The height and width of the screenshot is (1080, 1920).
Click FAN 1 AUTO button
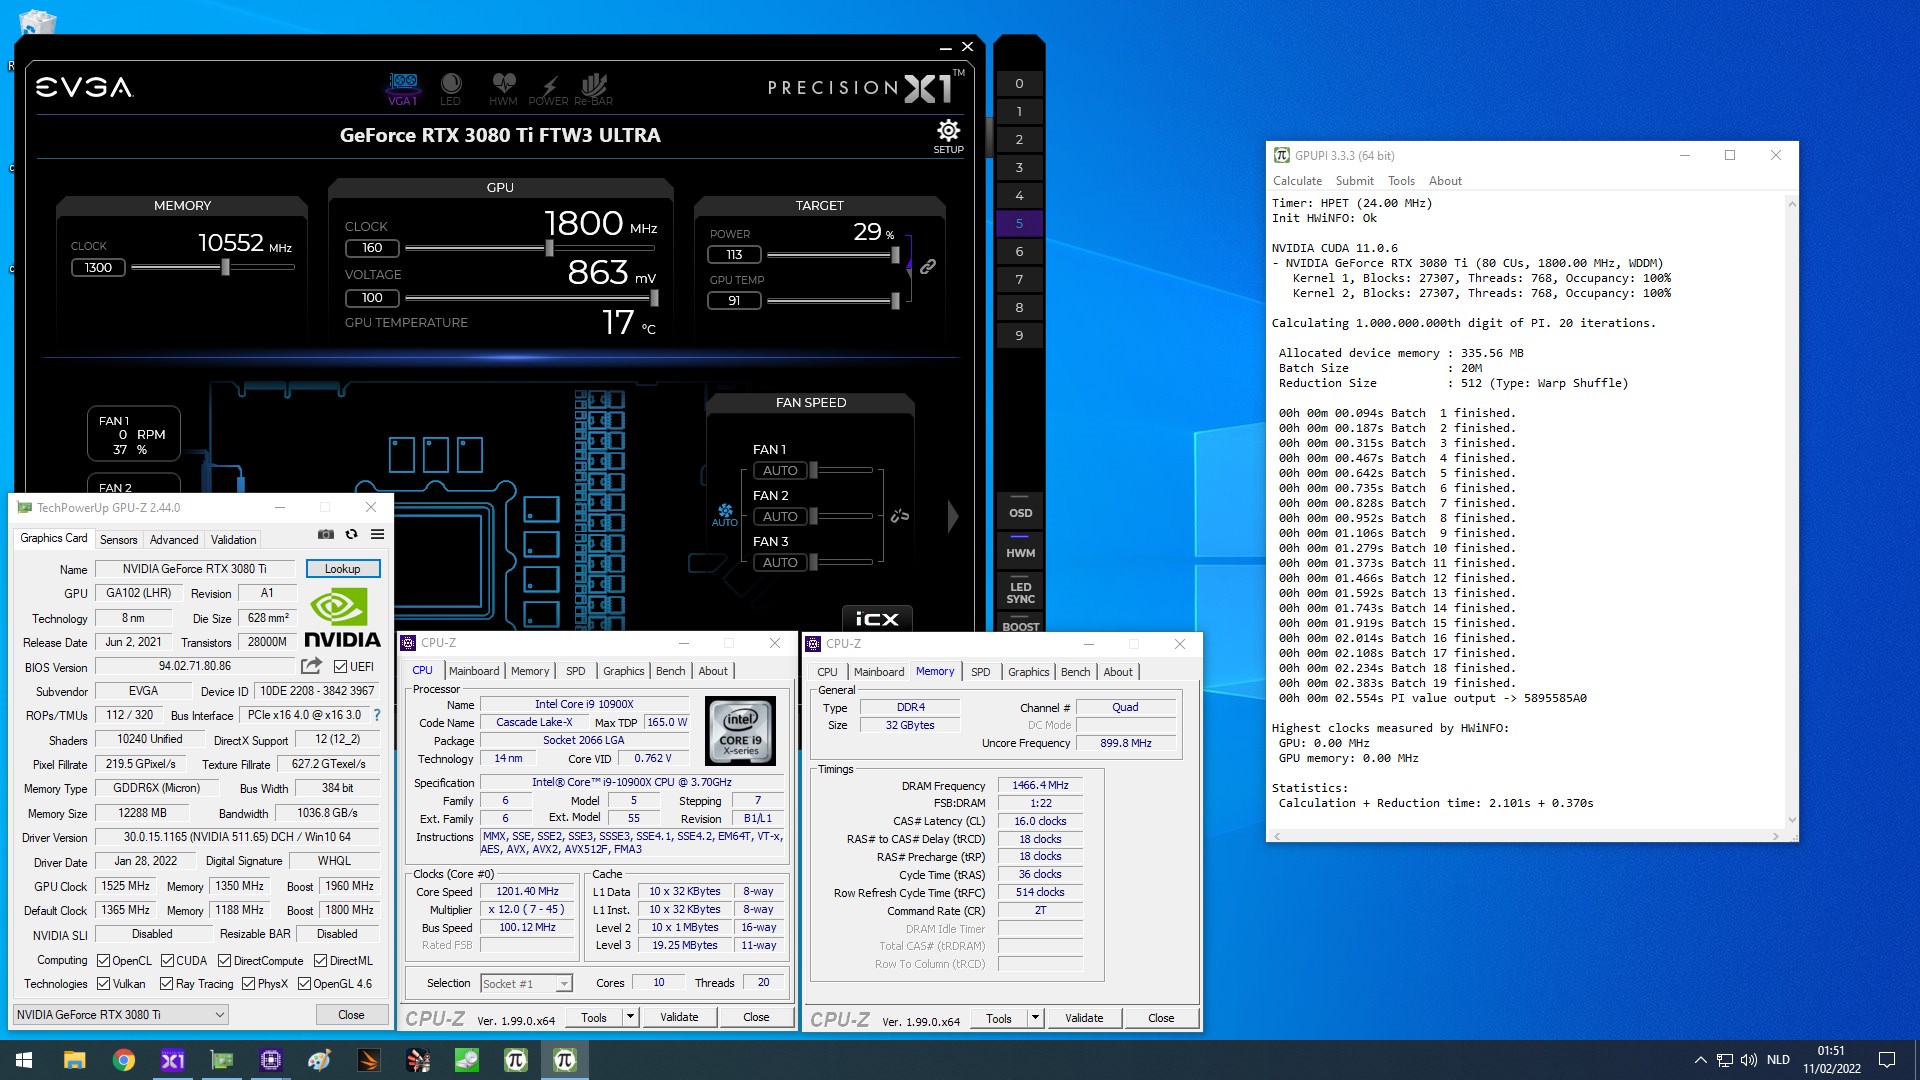click(x=780, y=470)
